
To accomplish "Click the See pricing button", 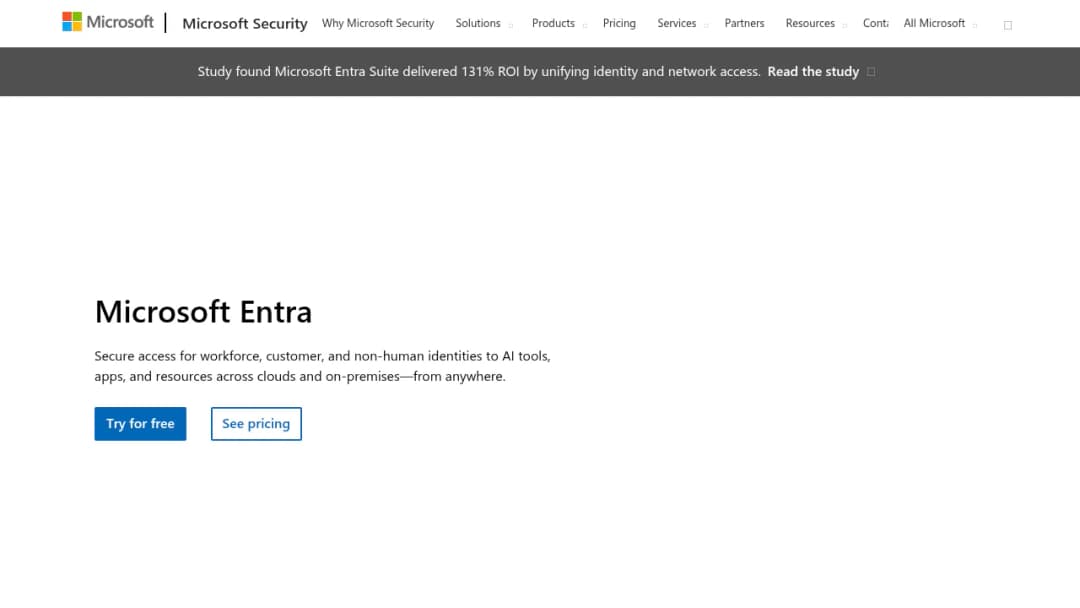I will tap(256, 423).
